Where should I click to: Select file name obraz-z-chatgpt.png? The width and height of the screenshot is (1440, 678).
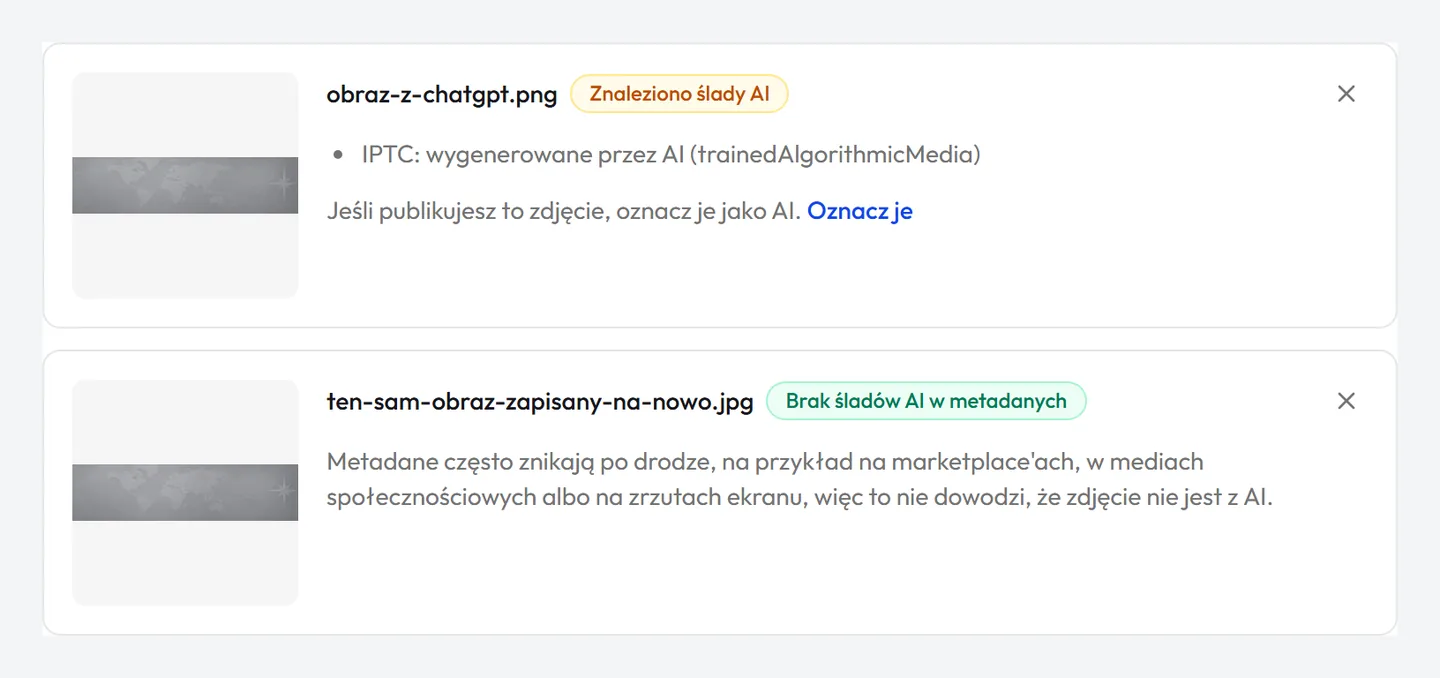coord(442,95)
